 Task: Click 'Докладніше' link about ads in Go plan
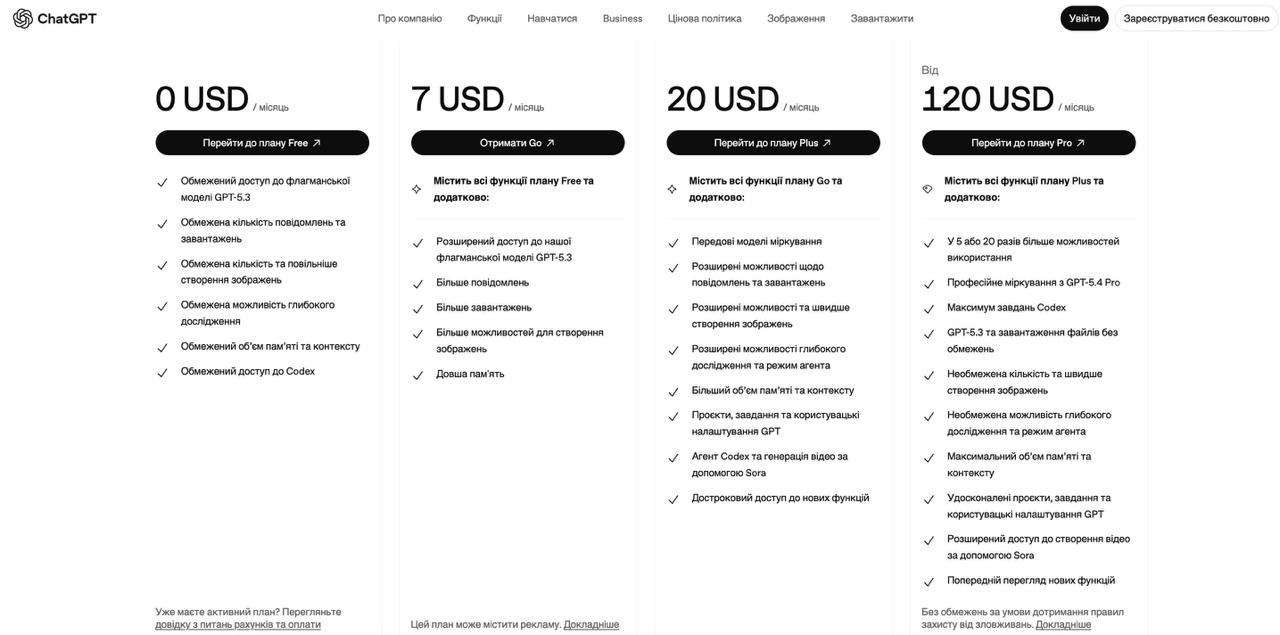pyautogui.click(x=591, y=625)
